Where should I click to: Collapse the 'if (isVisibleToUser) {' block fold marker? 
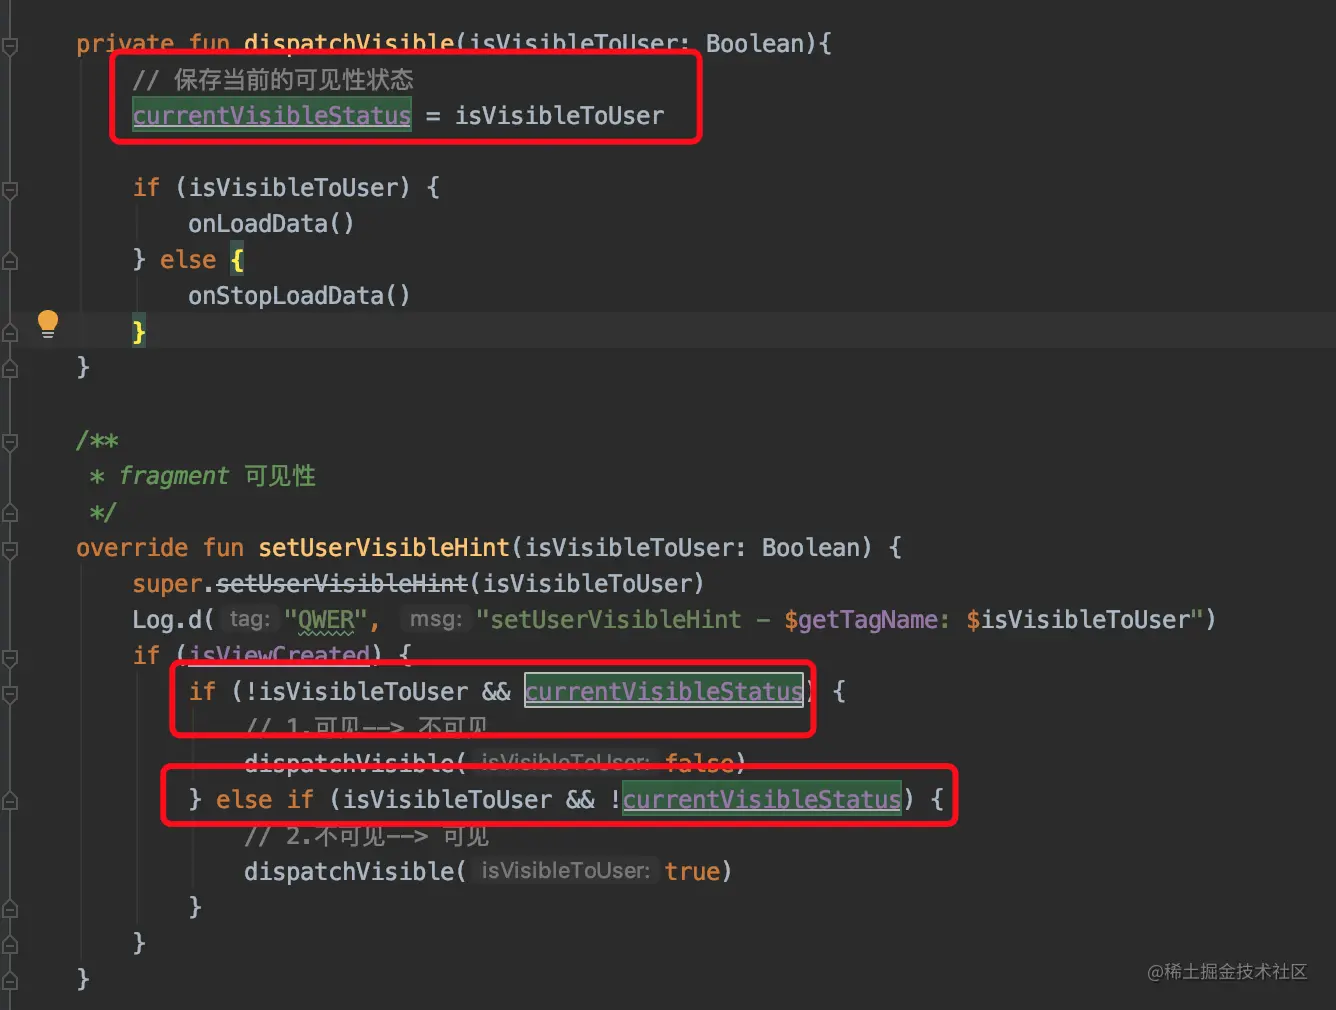tap(10, 190)
